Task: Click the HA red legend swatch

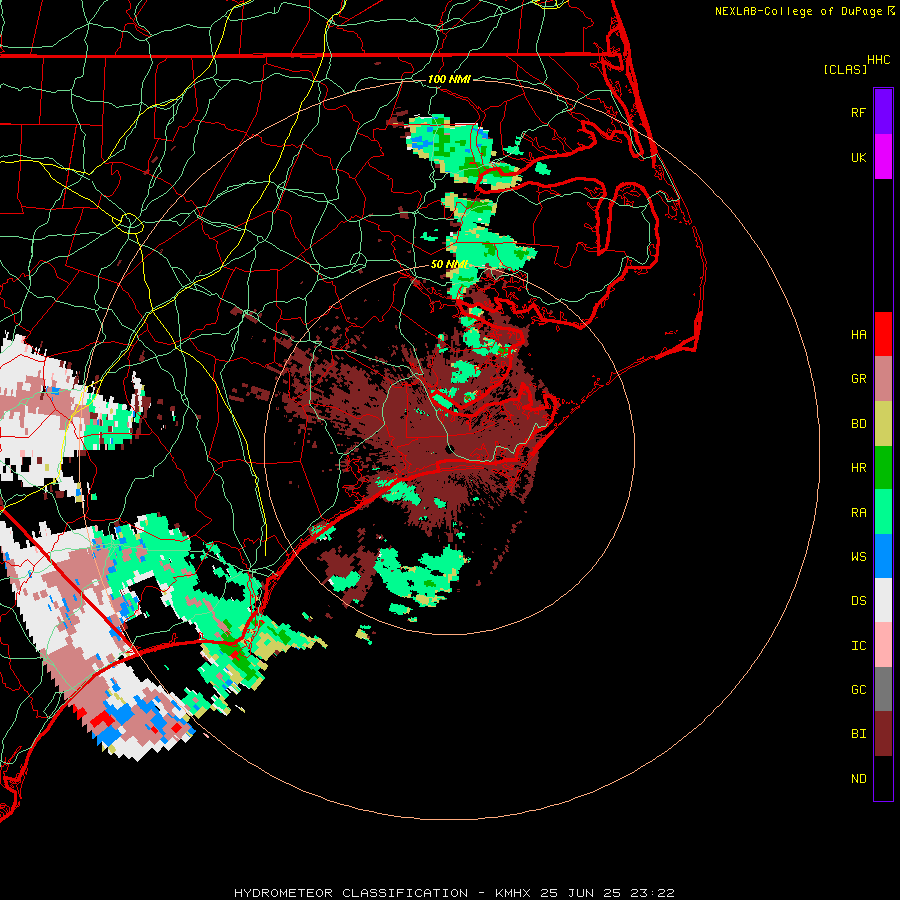Action: pyautogui.click(x=883, y=334)
